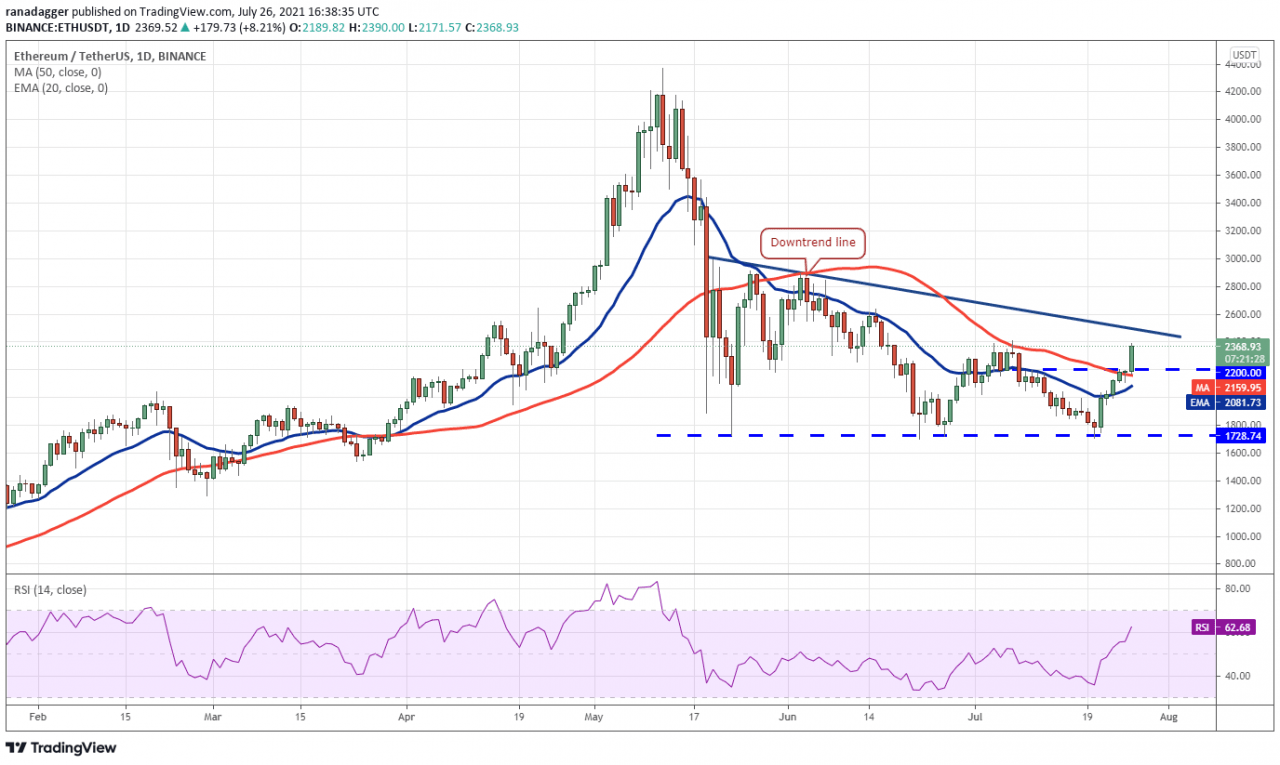Viewport: 1280px width, 765px height.
Task: Click the TradingView logo in the bottom corner
Action: [61, 748]
